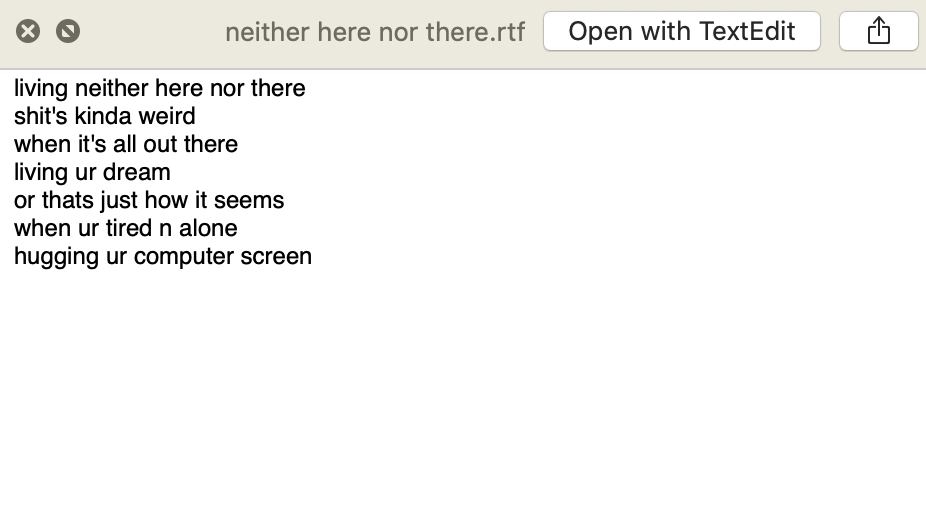Image resolution: width=926 pixels, height=518 pixels.
Task: Click the Open with TextEdit button
Action: pyautogui.click(x=682, y=31)
